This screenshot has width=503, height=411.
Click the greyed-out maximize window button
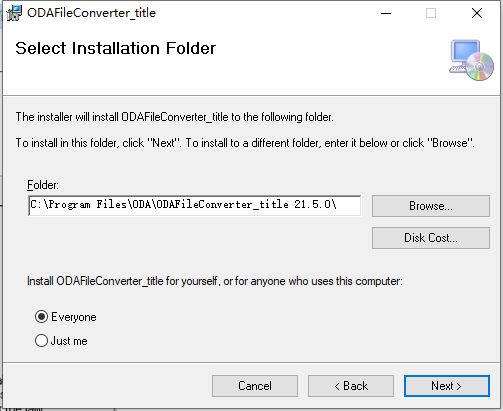(x=431, y=13)
